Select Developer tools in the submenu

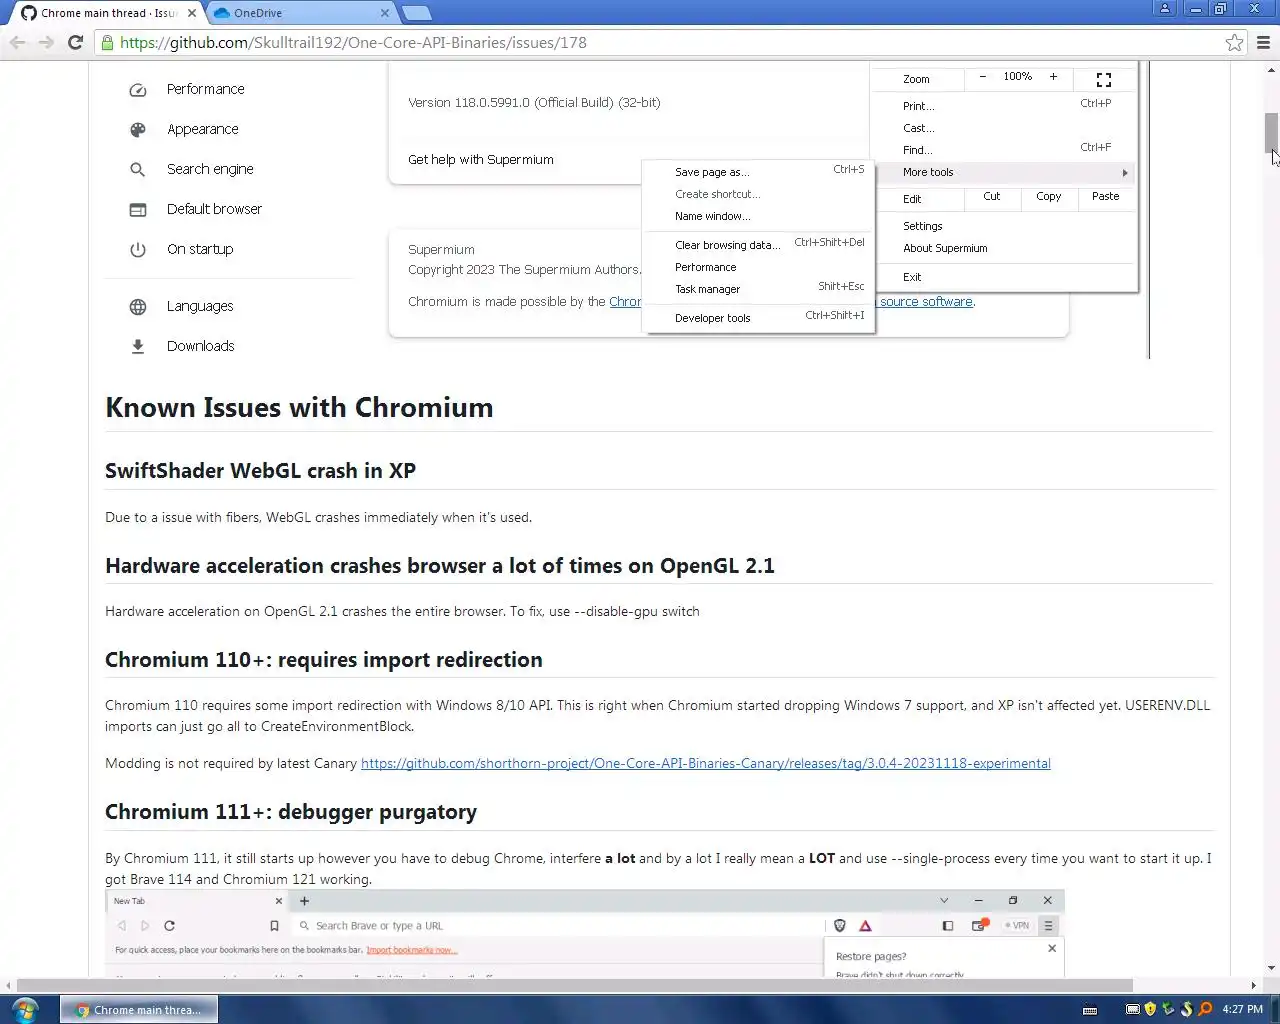760,317
